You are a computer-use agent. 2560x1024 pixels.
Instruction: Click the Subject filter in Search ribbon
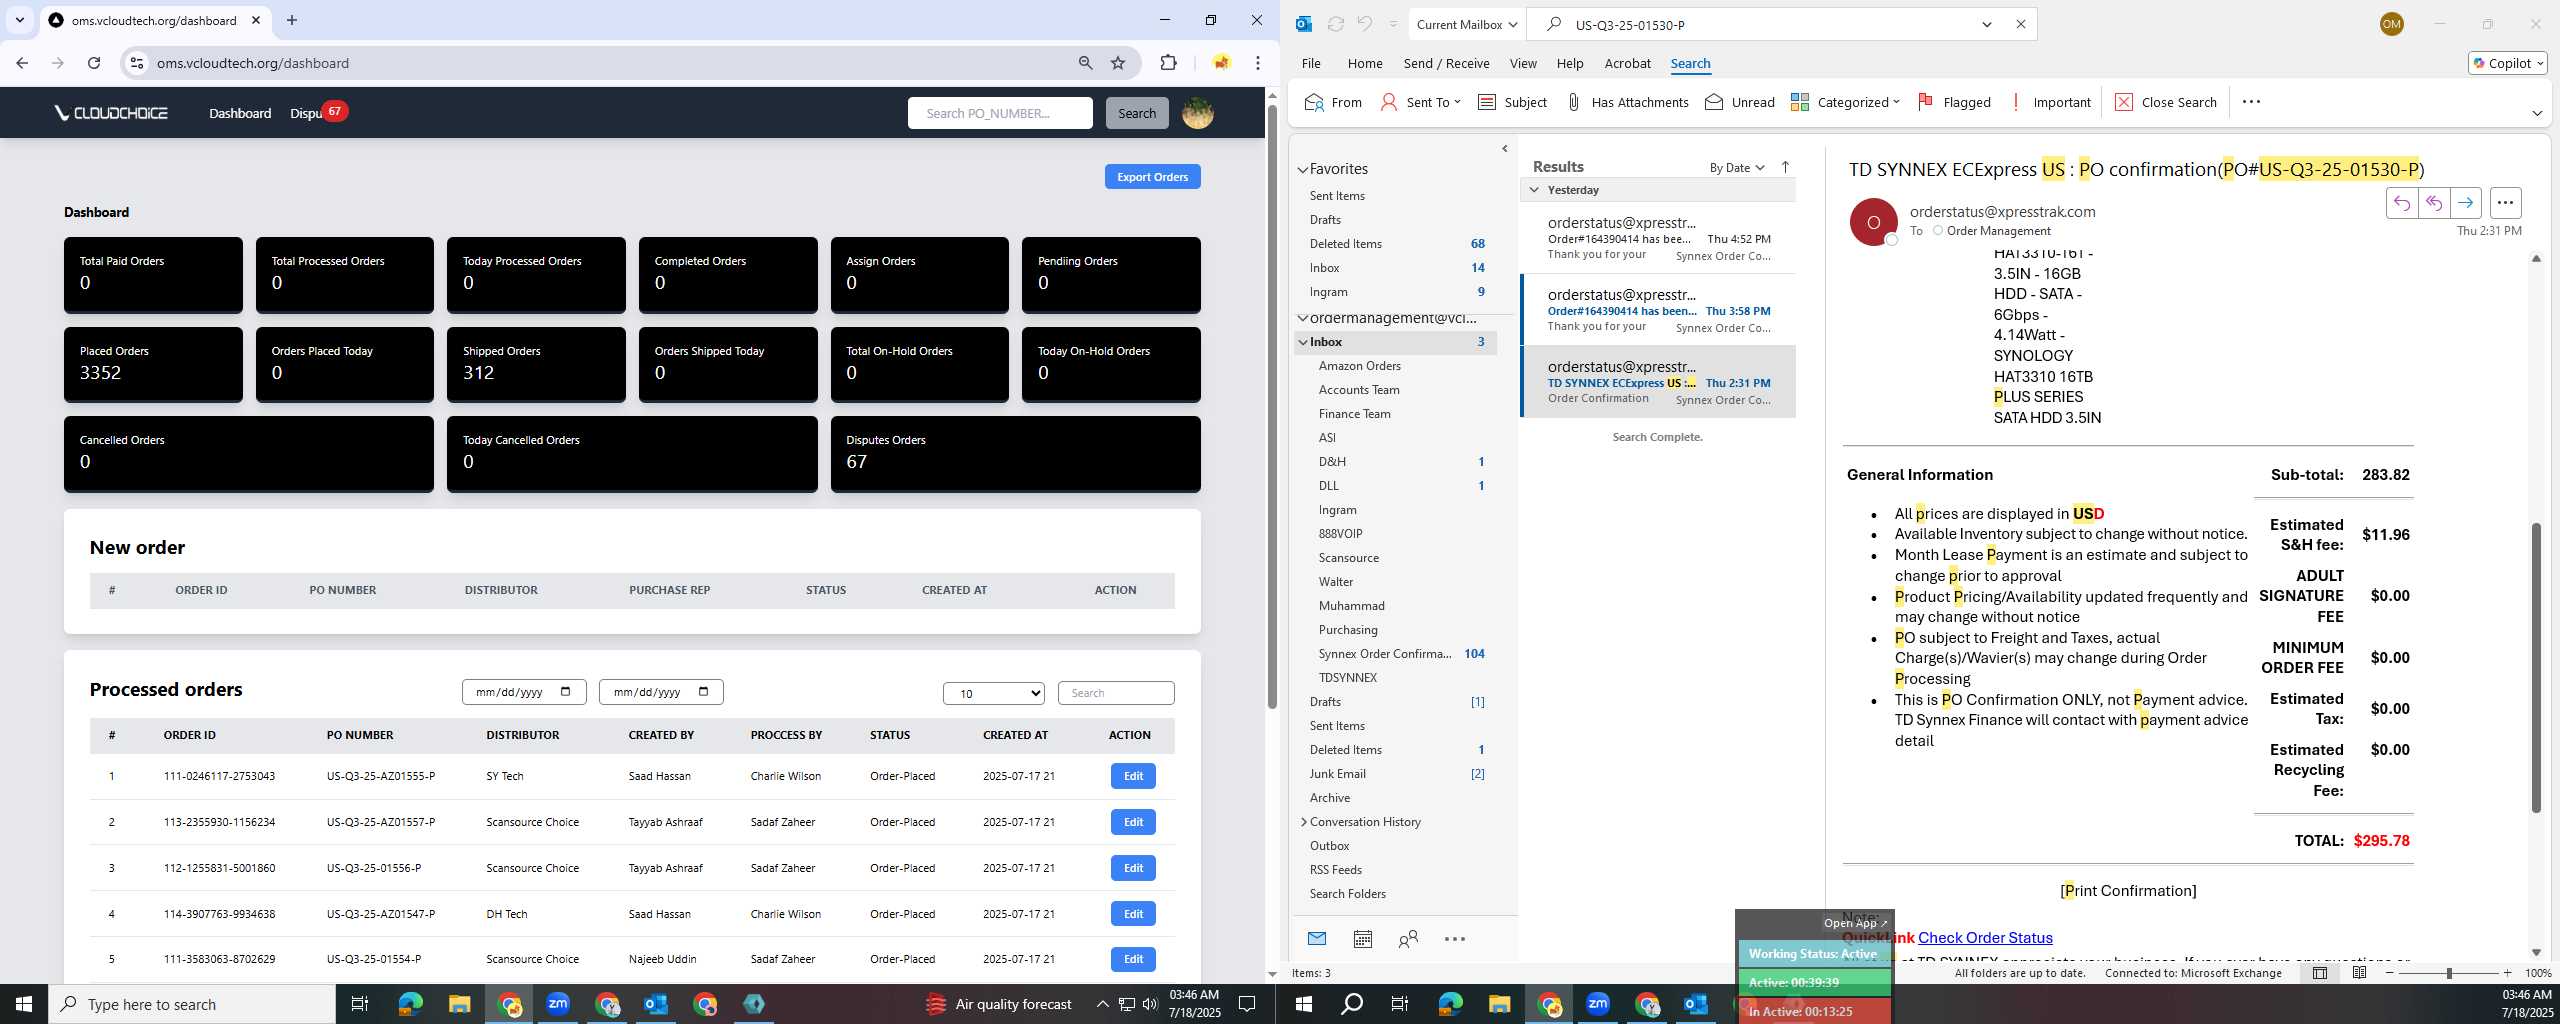pos(1512,102)
